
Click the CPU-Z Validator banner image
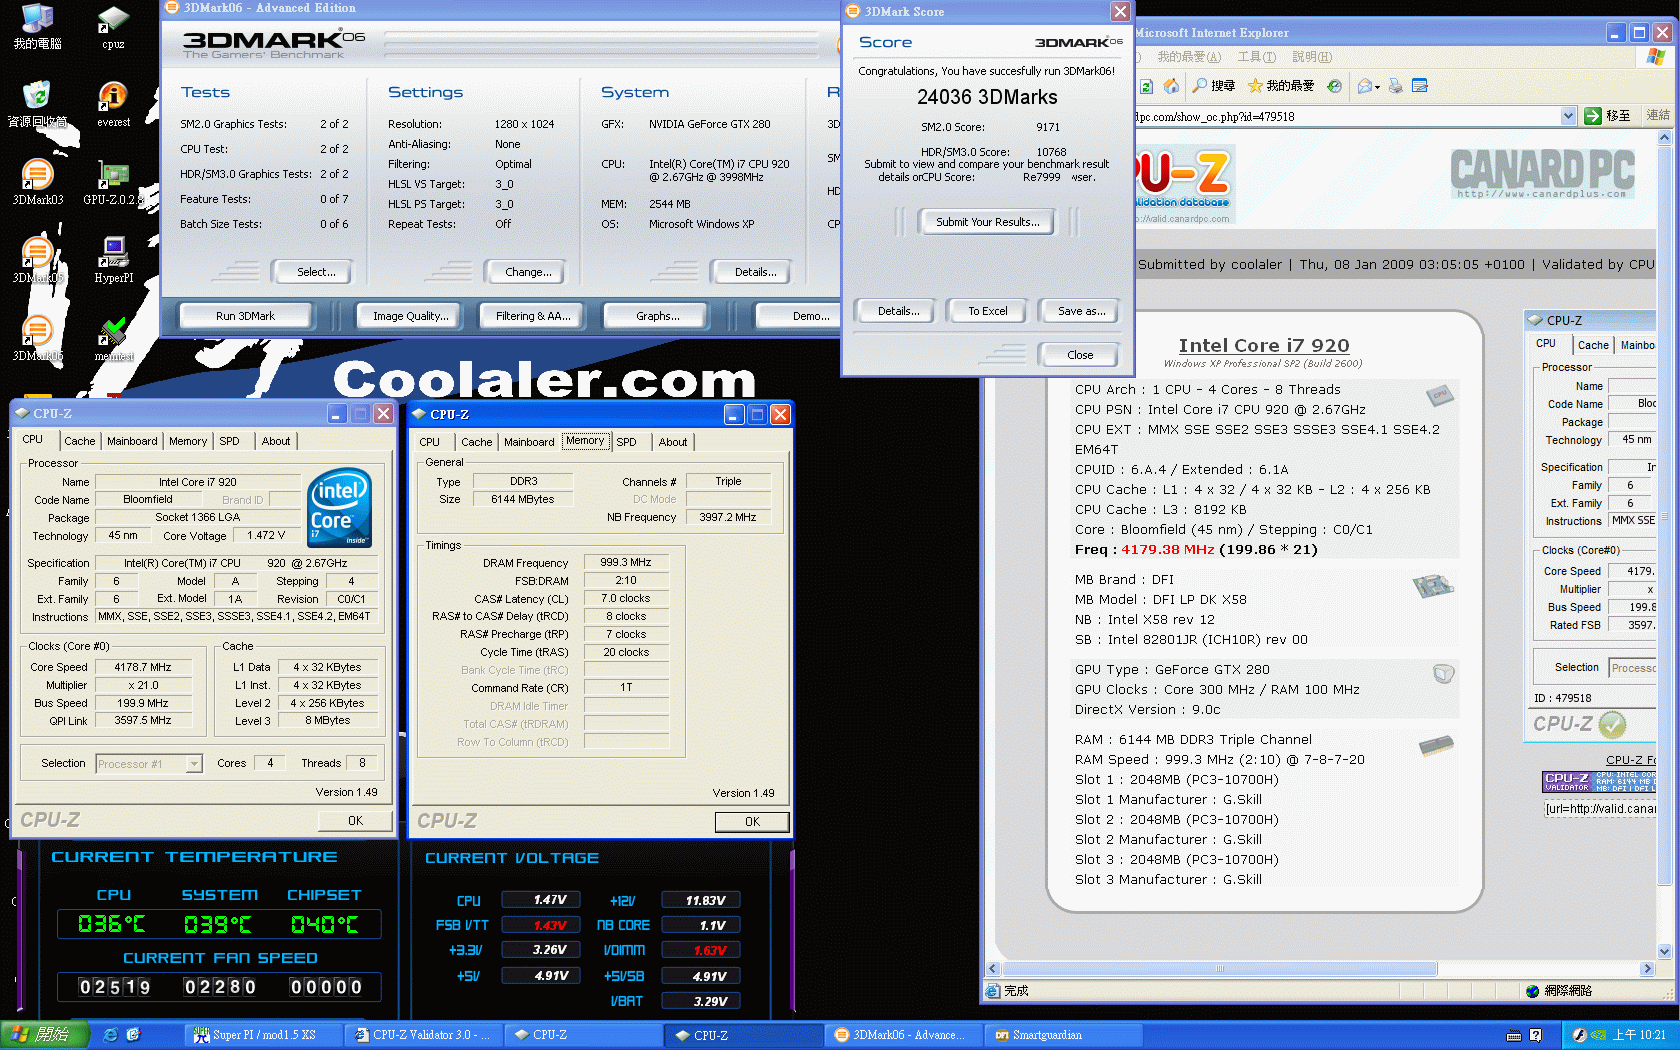(x=1599, y=782)
